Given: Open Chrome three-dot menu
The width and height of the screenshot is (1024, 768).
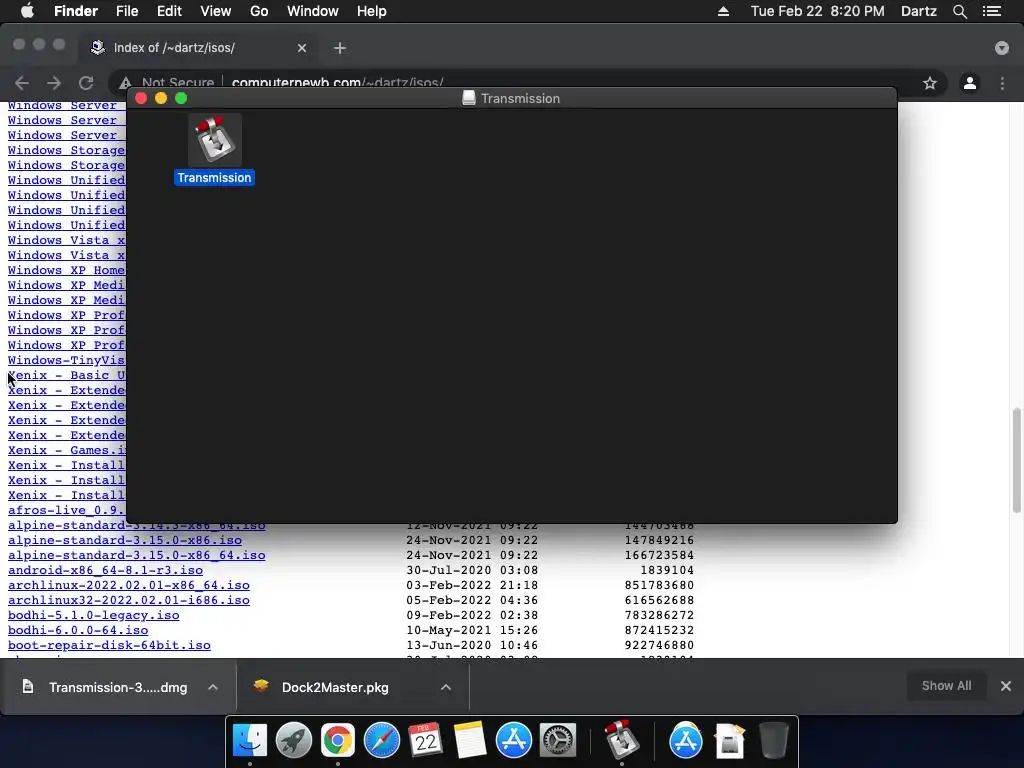Looking at the screenshot, I should click(x=1002, y=83).
